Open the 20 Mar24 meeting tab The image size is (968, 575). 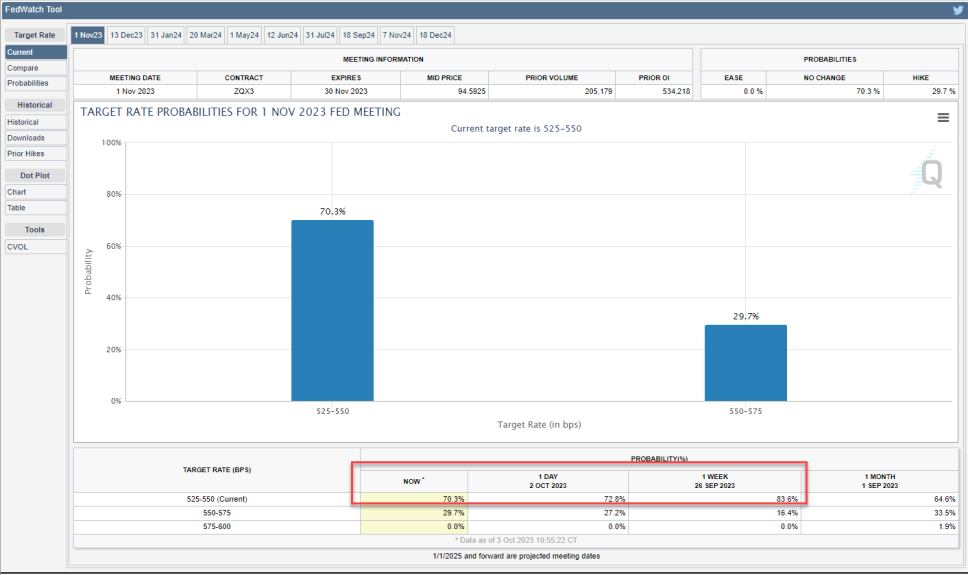205,35
